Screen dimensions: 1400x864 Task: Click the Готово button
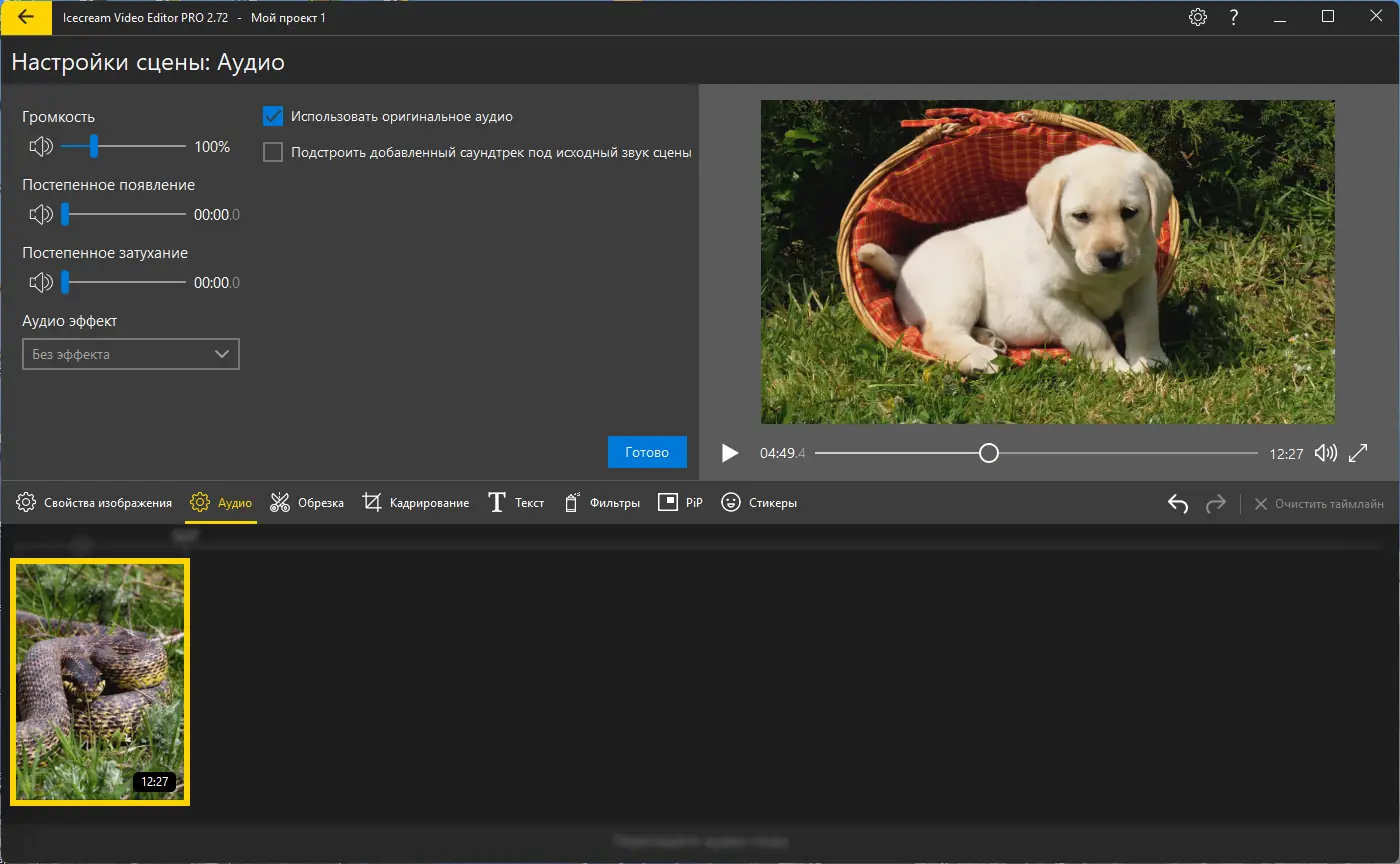(x=647, y=452)
